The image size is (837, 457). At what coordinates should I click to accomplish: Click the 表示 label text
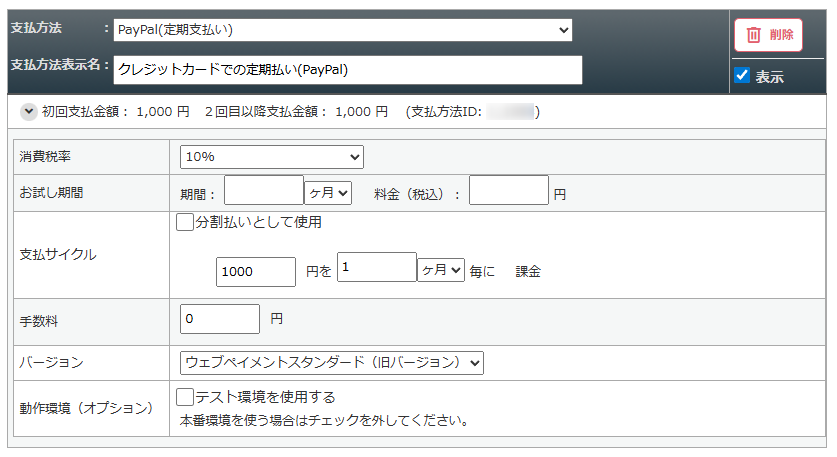tap(769, 77)
